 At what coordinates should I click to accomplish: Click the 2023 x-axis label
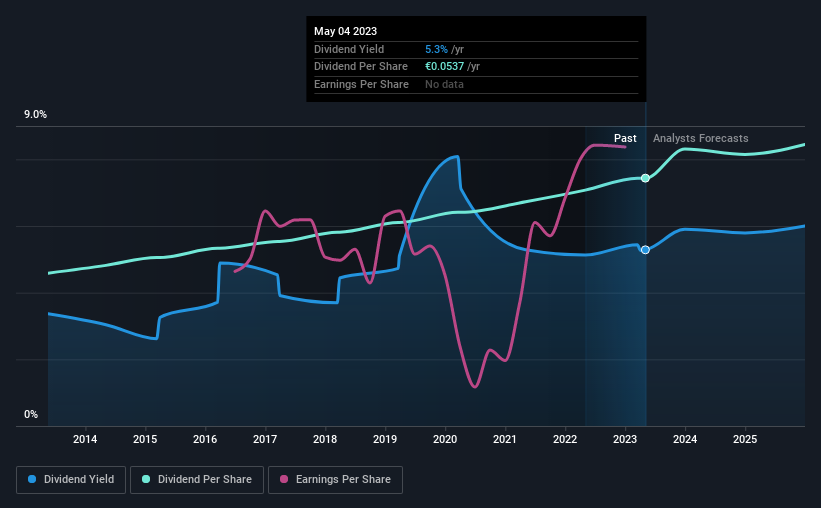[625, 439]
